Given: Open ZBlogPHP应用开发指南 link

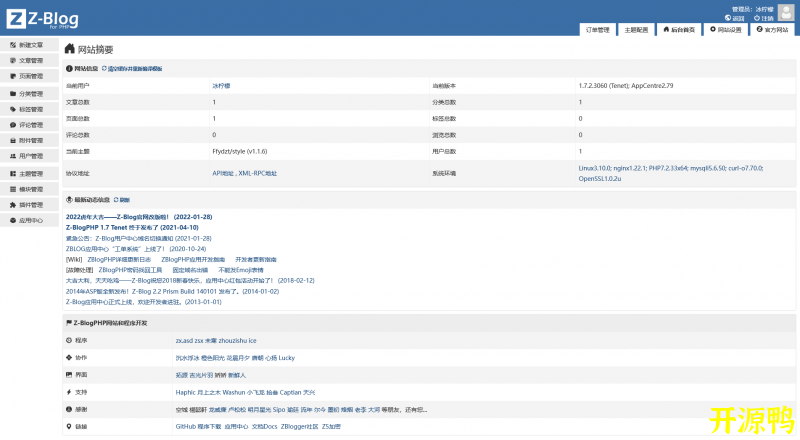Looking at the screenshot, I should [193, 260].
